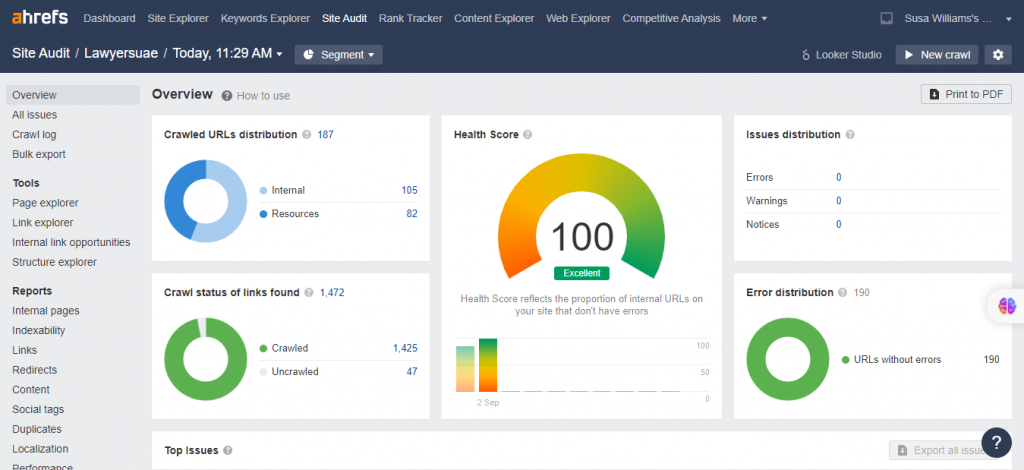Open Keywords Explorer from top navigation
This screenshot has width=1024, height=470.
click(265, 18)
